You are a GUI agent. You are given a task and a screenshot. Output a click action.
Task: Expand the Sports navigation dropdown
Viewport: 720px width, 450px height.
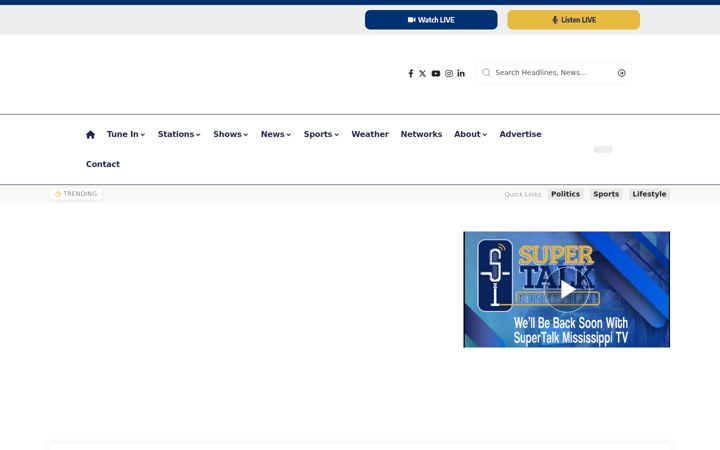coord(321,134)
